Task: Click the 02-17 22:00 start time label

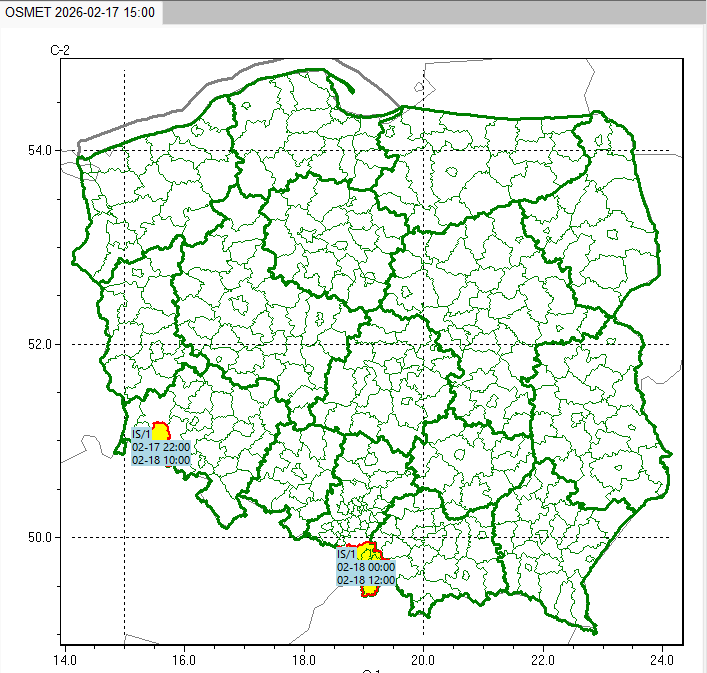Action: click(x=161, y=447)
